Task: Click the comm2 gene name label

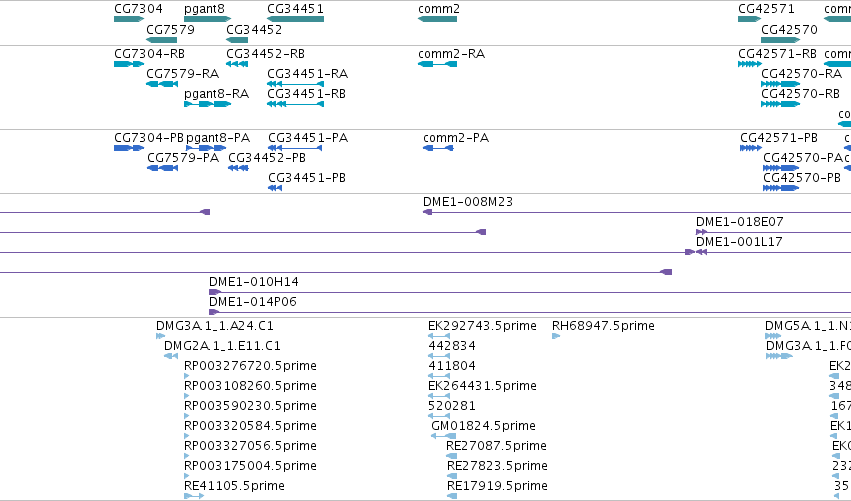Action: [x=439, y=9]
